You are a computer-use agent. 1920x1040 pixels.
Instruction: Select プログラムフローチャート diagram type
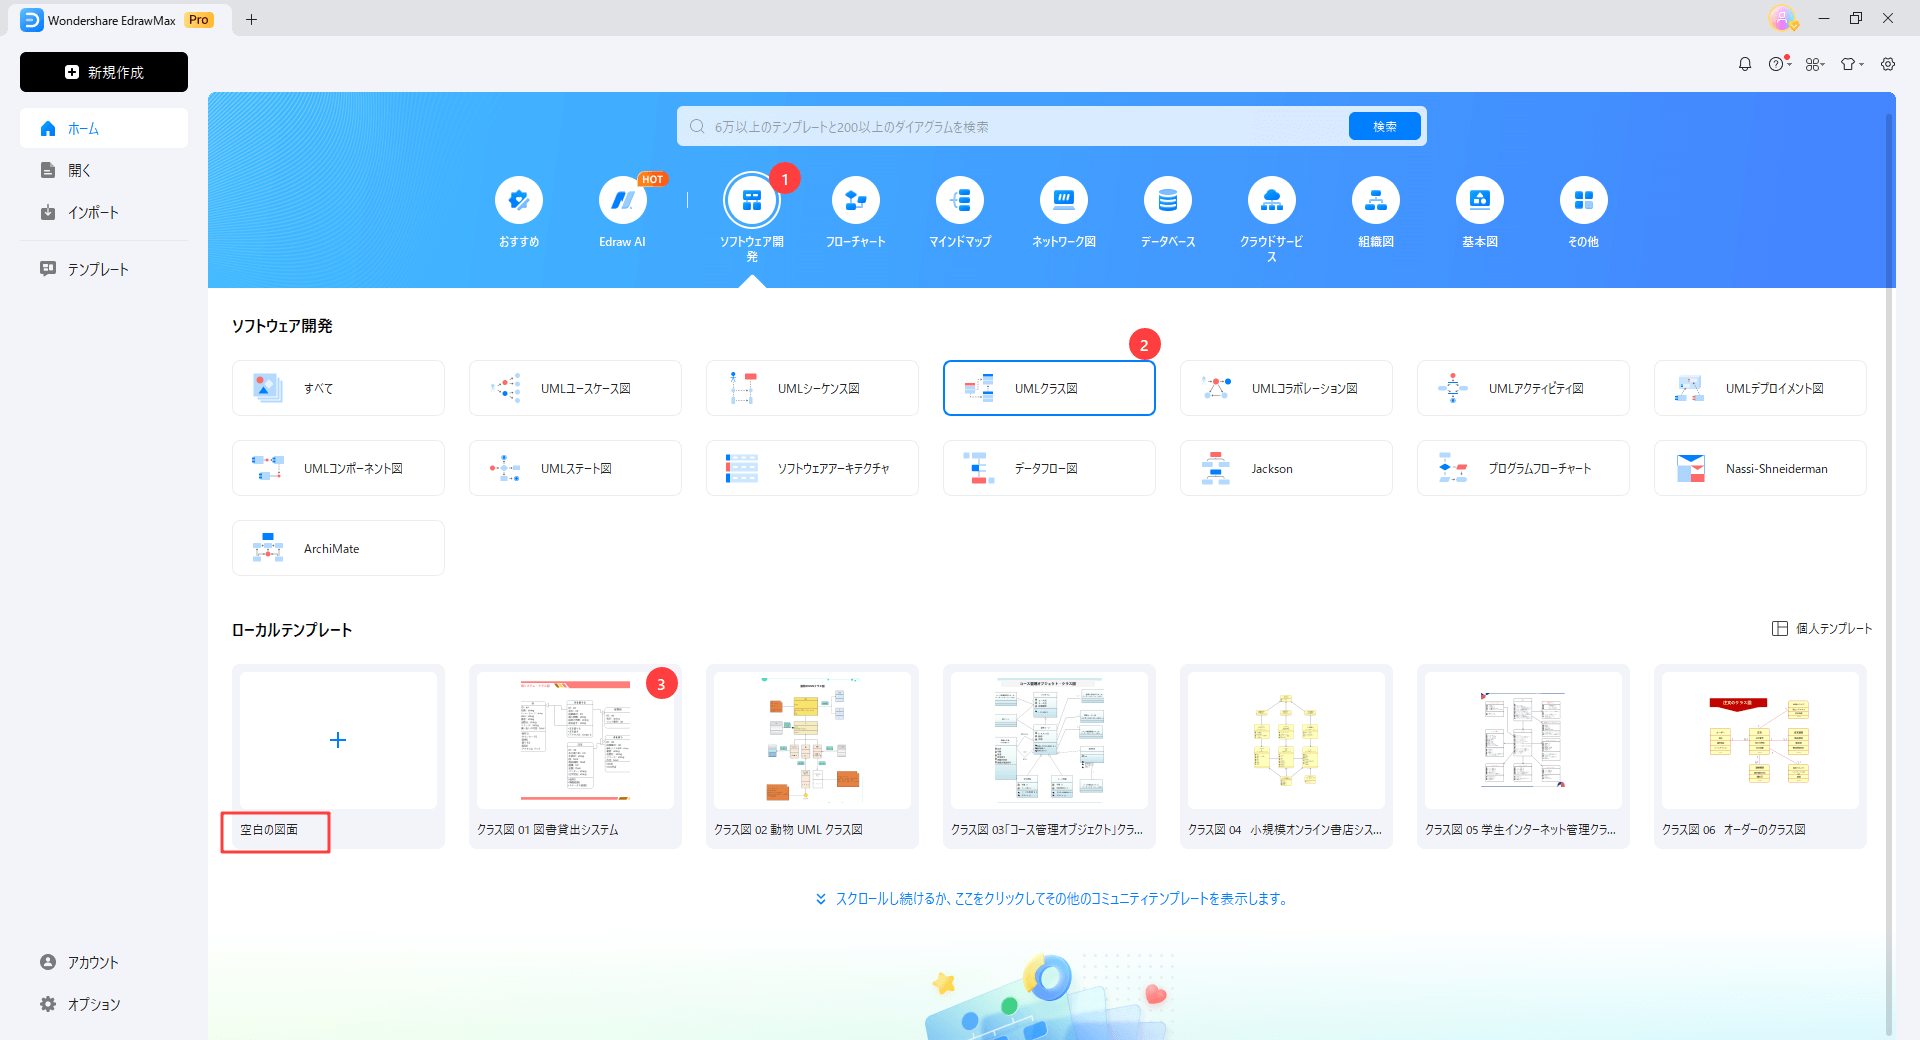point(1523,468)
